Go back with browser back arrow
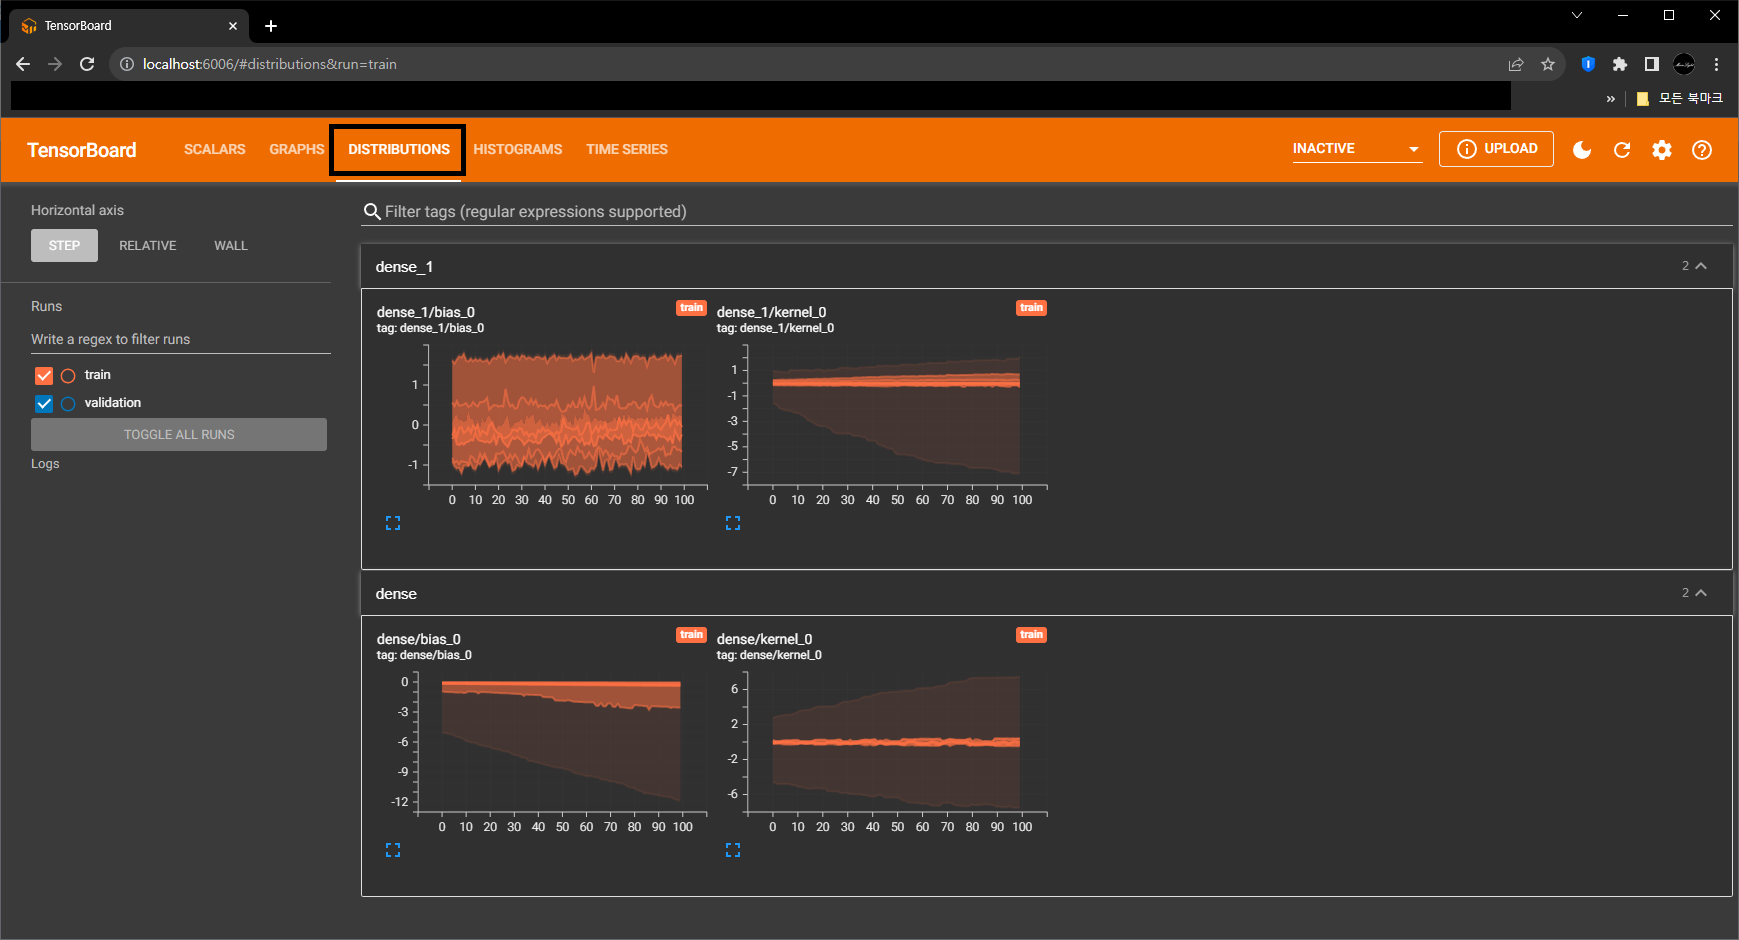This screenshot has height=940, width=1739. tap(23, 64)
